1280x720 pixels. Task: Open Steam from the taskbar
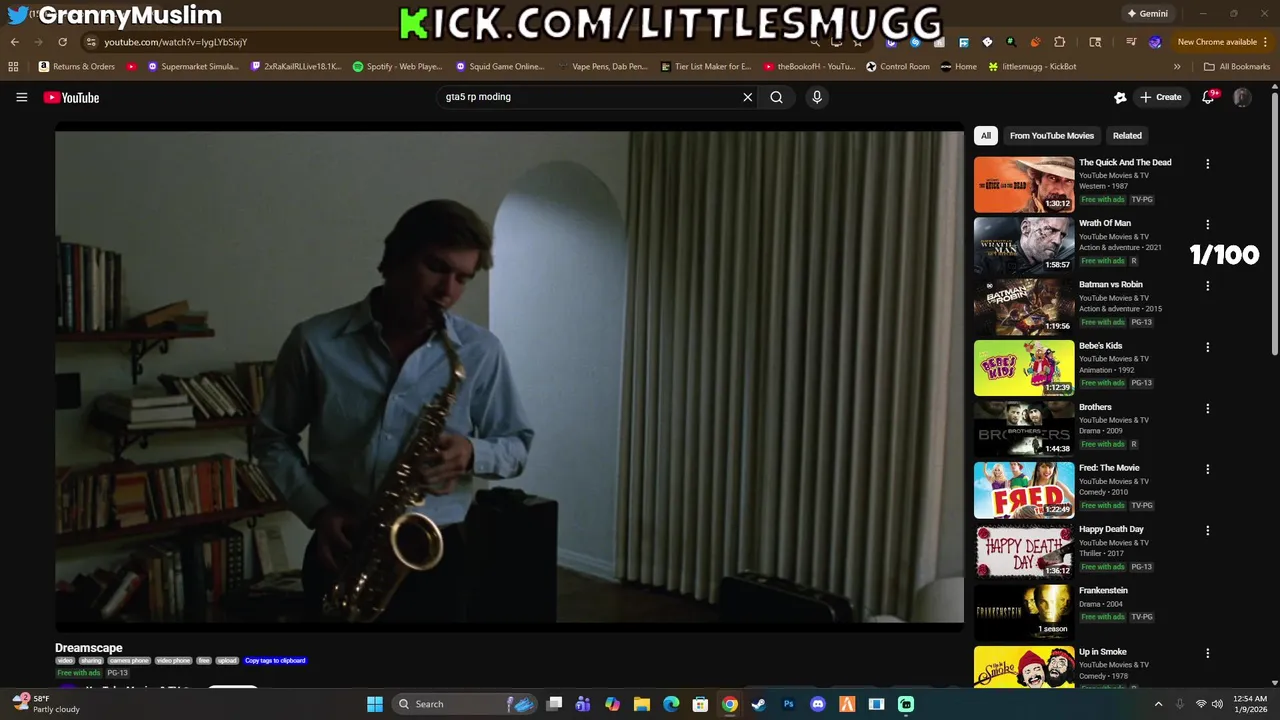click(759, 704)
